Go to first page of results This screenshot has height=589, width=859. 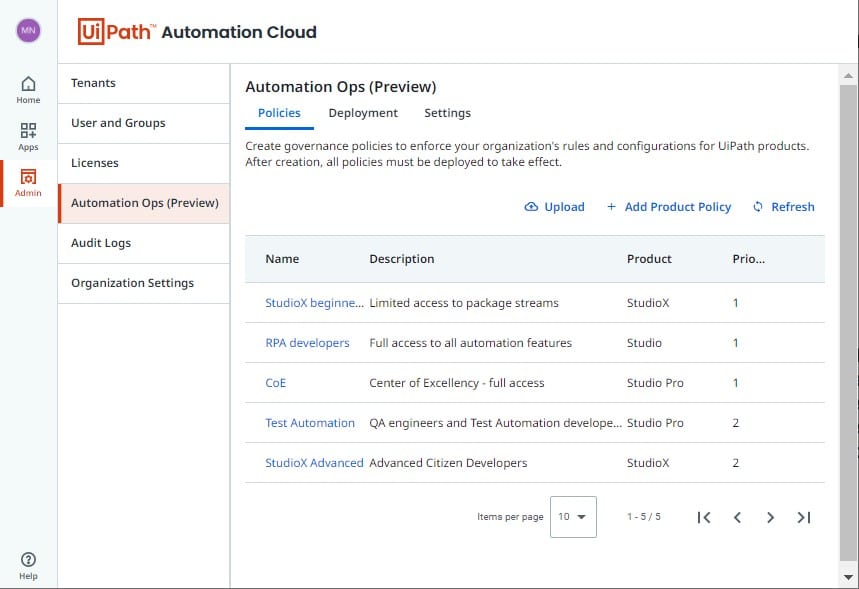point(704,517)
